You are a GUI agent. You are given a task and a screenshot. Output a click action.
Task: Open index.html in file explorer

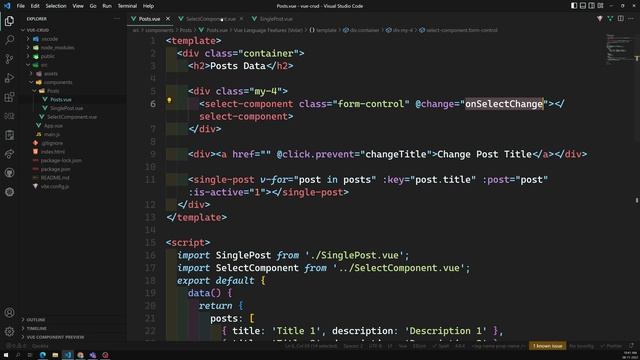(53, 152)
